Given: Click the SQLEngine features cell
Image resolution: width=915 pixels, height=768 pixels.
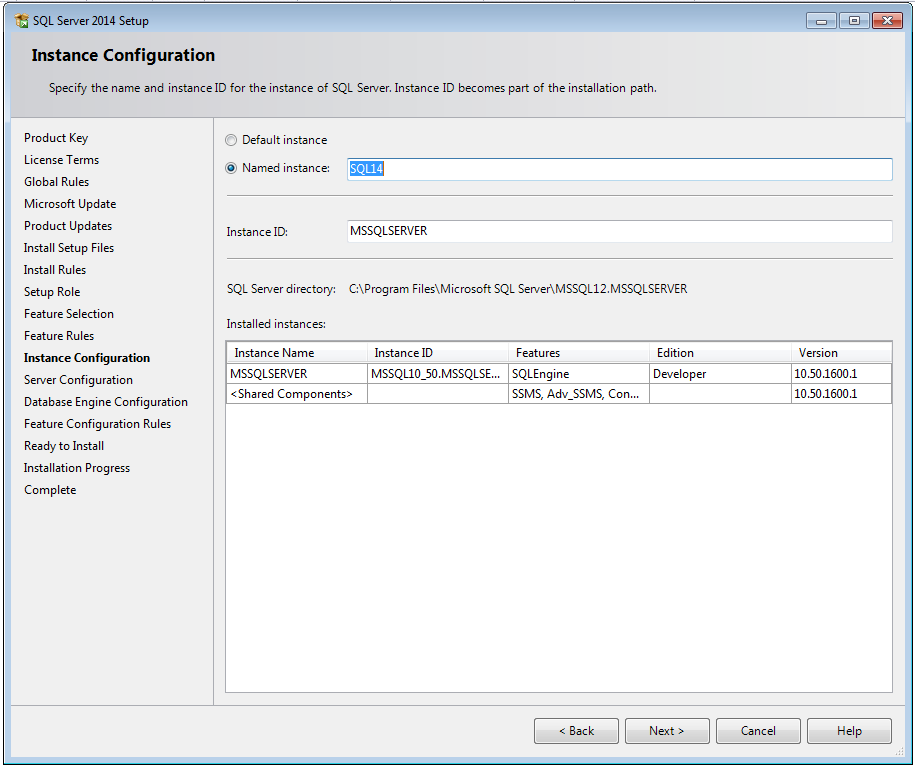Looking at the screenshot, I should coord(579,373).
